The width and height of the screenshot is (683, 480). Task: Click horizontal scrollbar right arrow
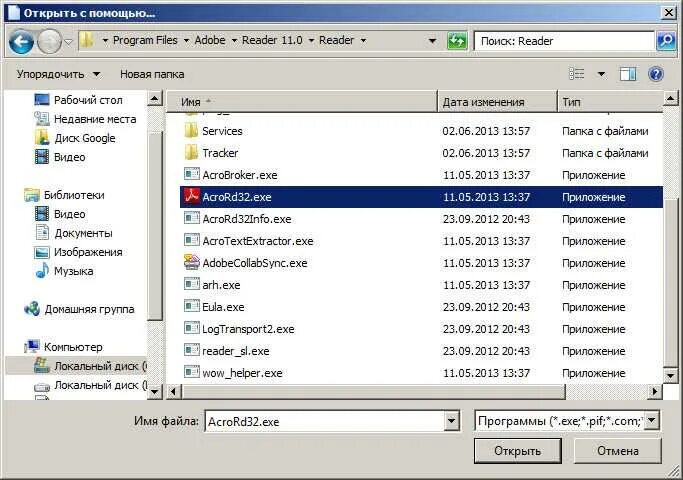[x=655, y=392]
